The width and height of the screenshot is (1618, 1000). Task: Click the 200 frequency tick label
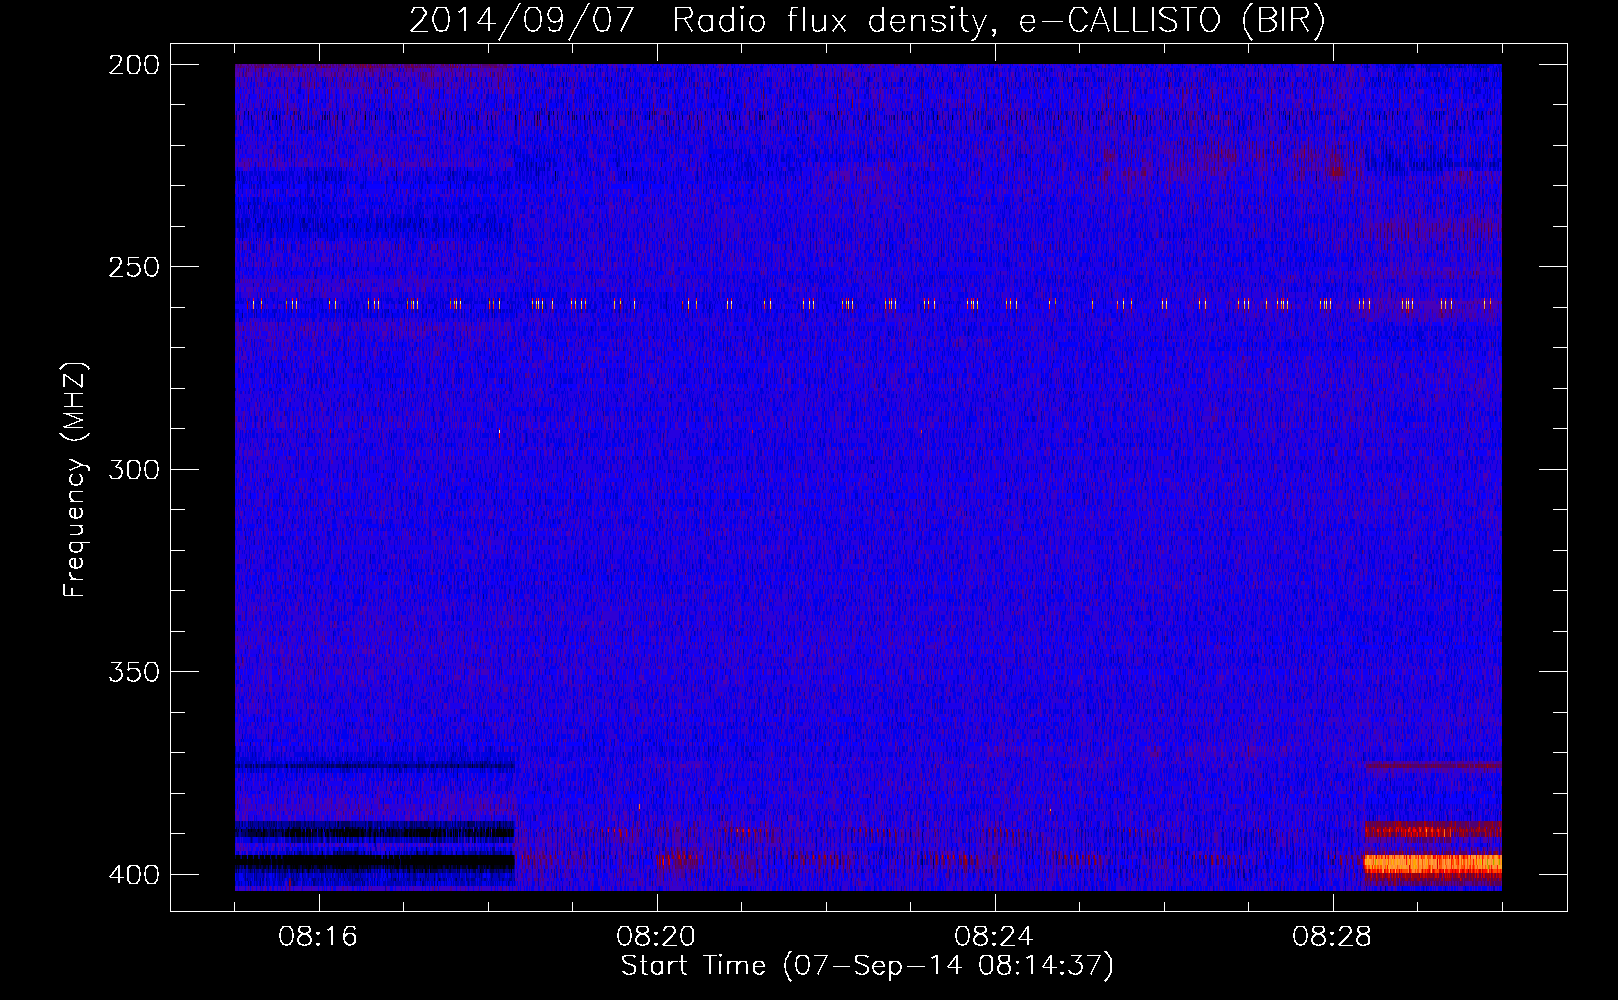[134, 65]
